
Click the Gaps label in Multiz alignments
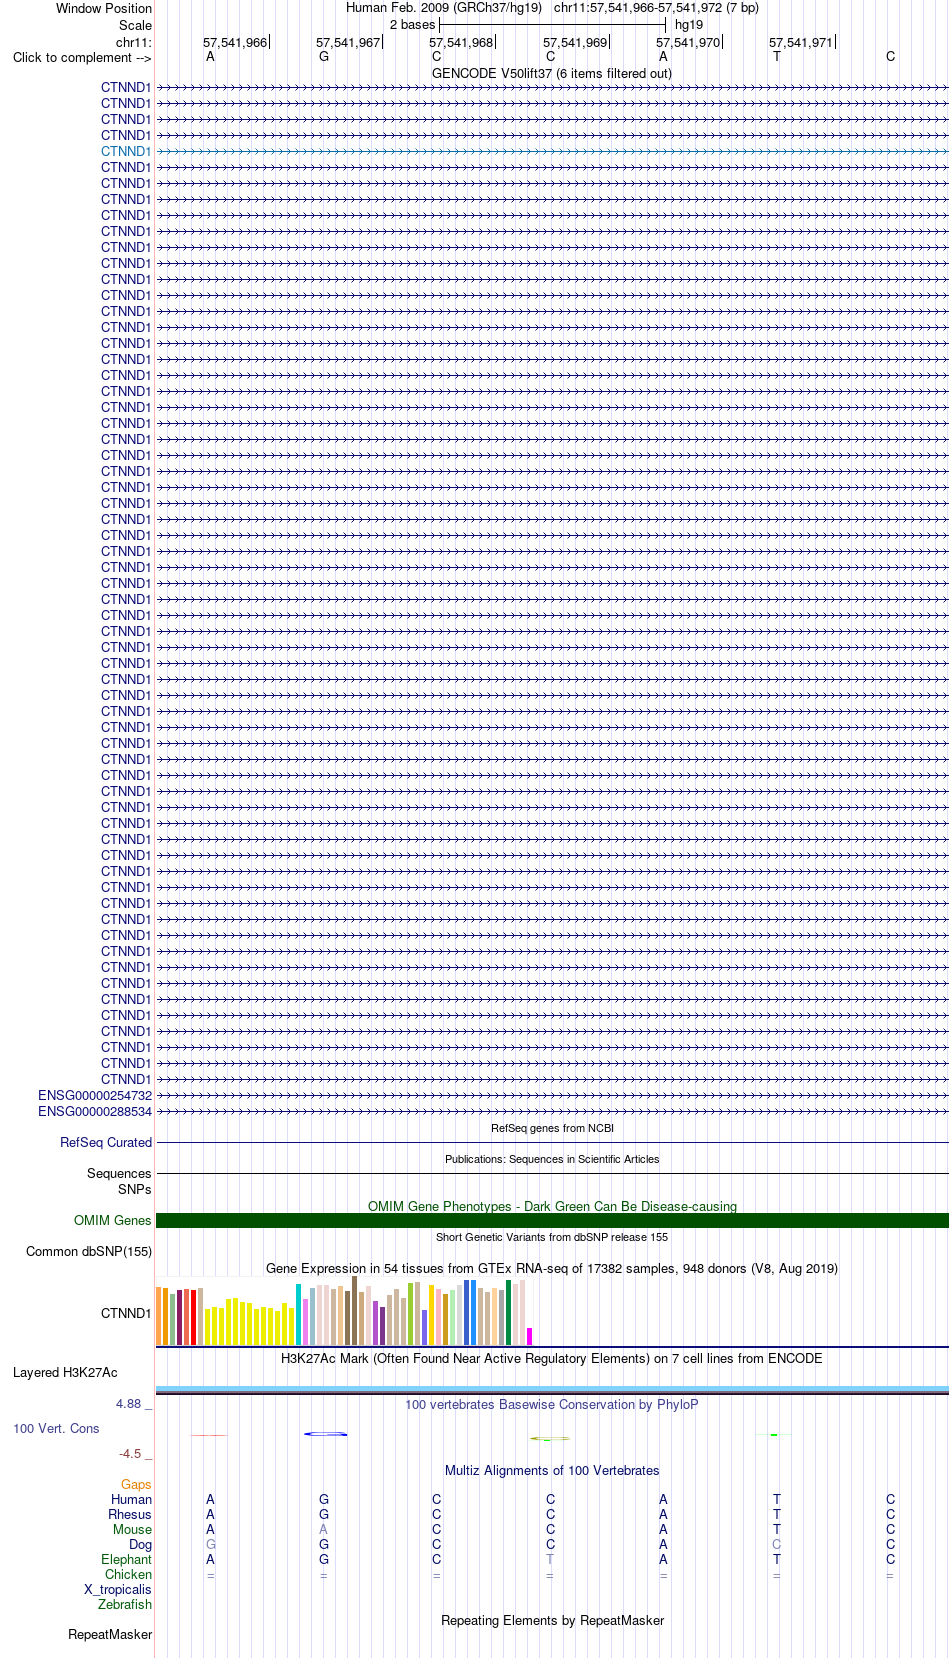(136, 1484)
